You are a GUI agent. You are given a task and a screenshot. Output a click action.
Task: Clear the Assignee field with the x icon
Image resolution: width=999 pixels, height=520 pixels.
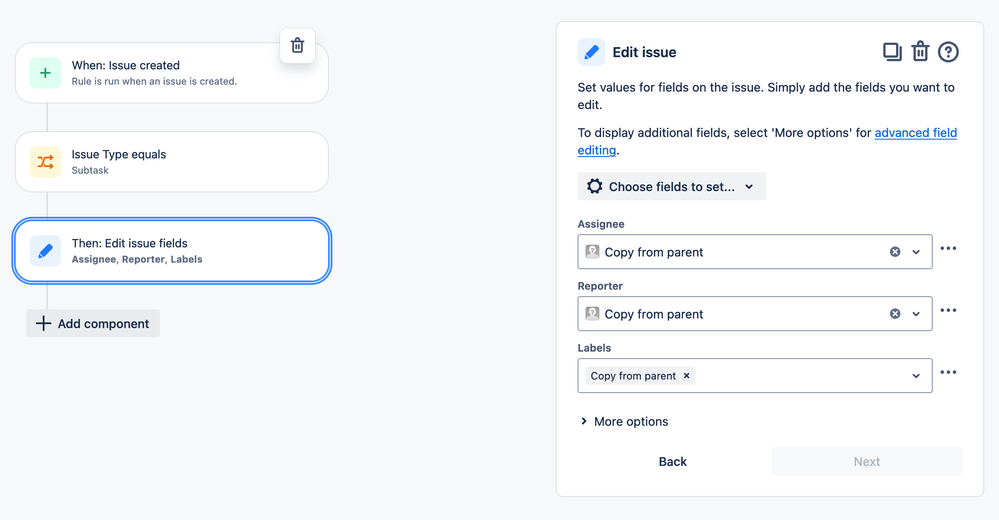click(x=895, y=252)
